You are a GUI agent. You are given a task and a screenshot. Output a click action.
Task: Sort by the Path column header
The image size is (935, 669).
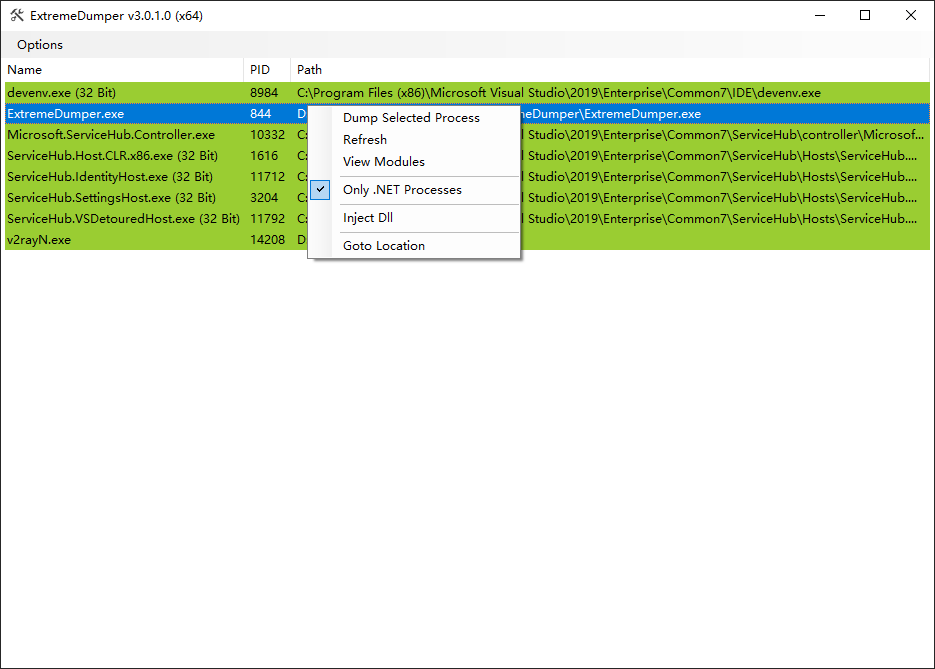[x=610, y=70]
